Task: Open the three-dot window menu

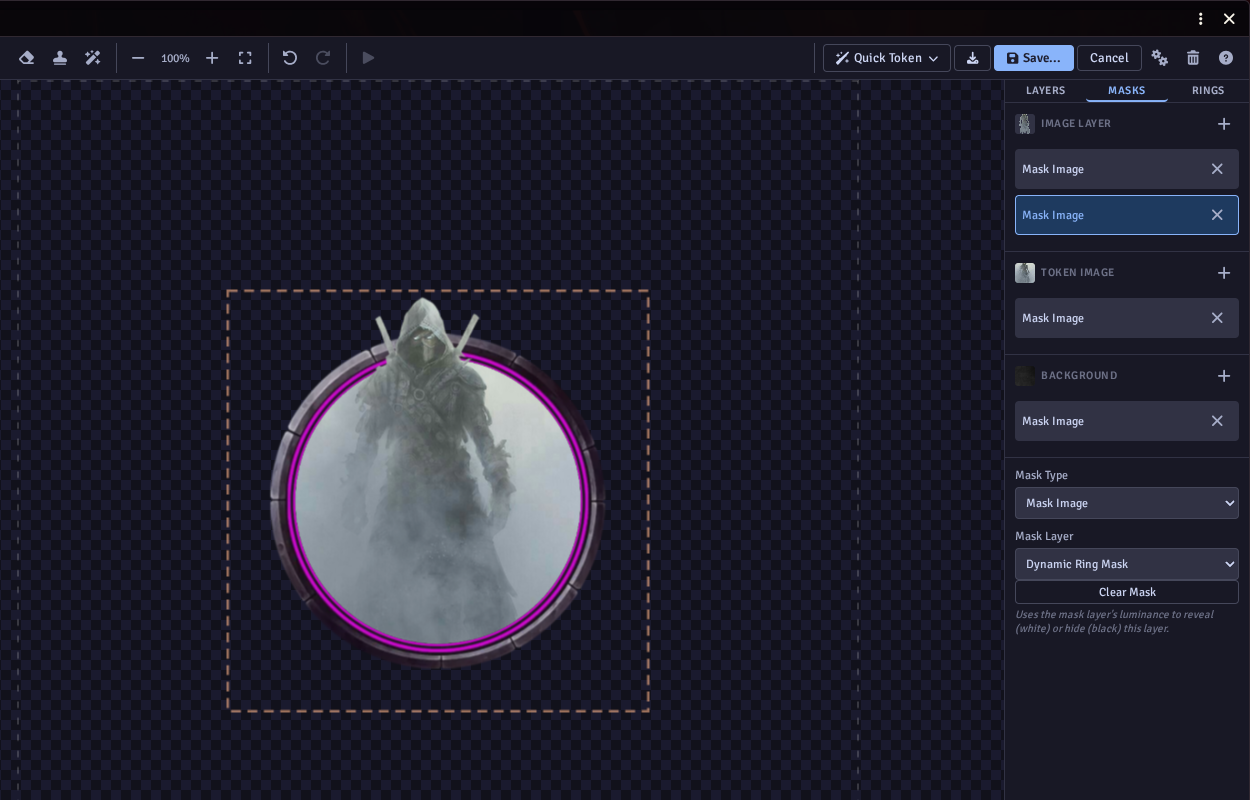Action: 1201,19
